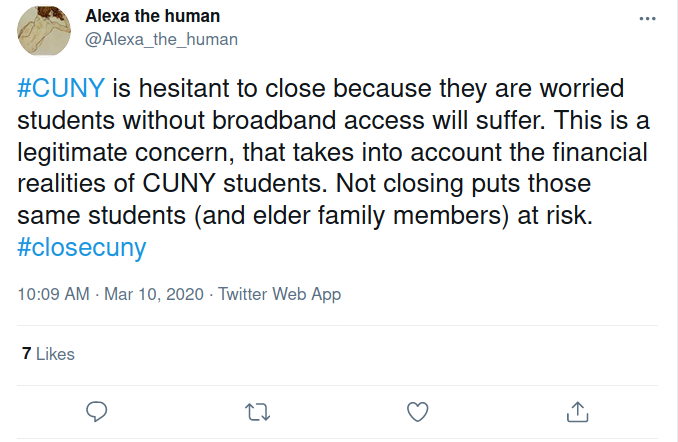The image size is (678, 442).
Task: Click the 10:09 AM timestamp
Action: pos(54,294)
